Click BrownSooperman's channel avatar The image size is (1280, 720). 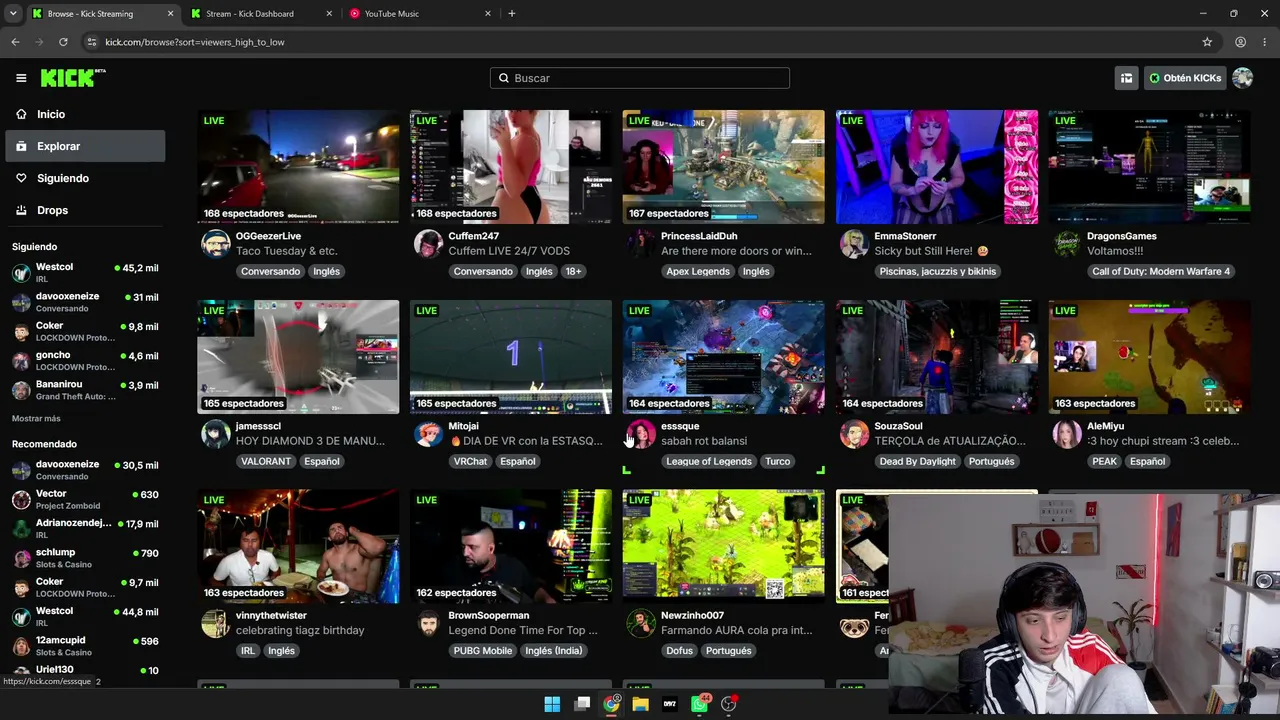click(428, 623)
